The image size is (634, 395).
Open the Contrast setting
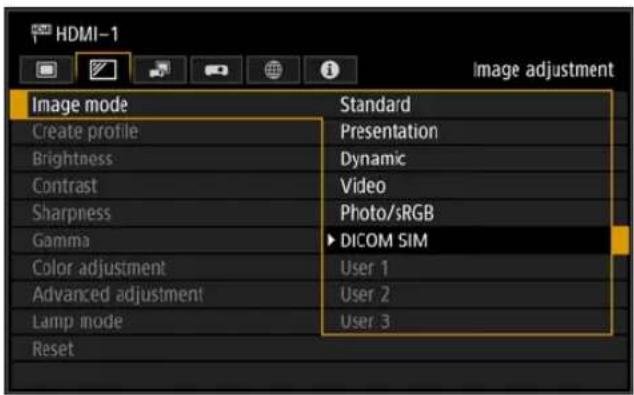(x=166, y=186)
